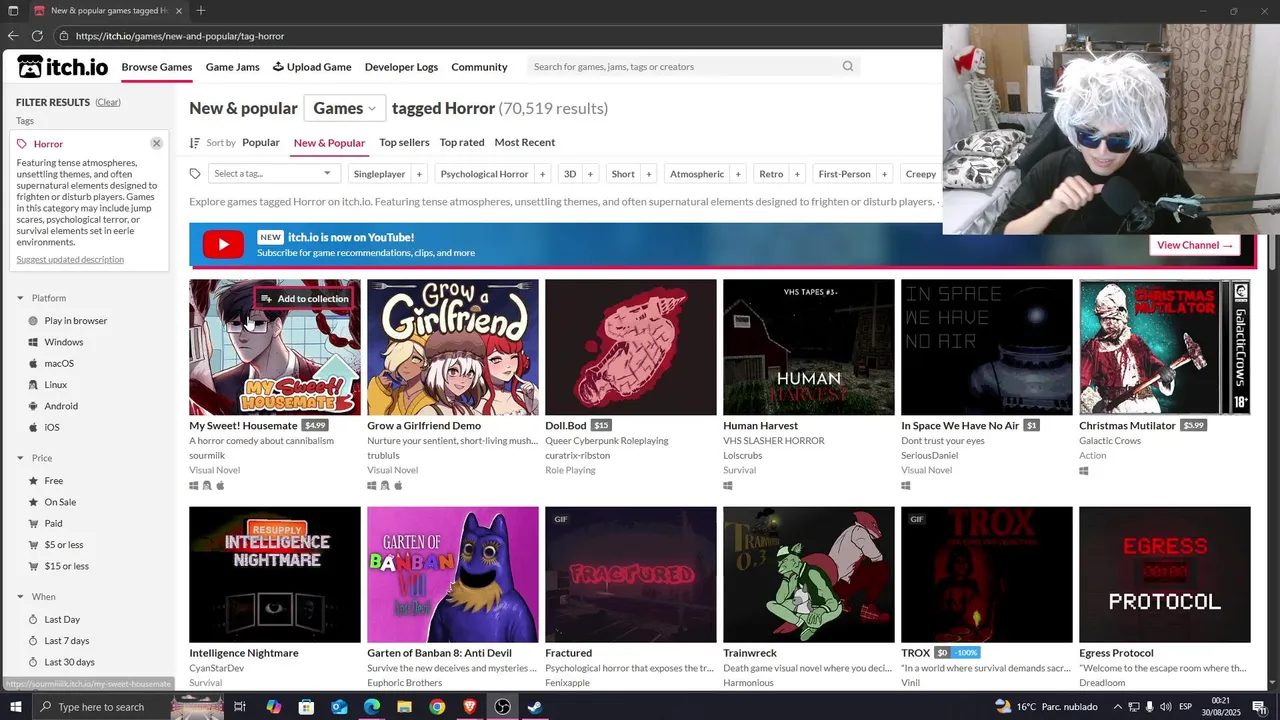Image resolution: width=1280 pixels, height=720 pixels.
Task: Open the notifications center icon
Action: pyautogui.click(x=1259, y=707)
